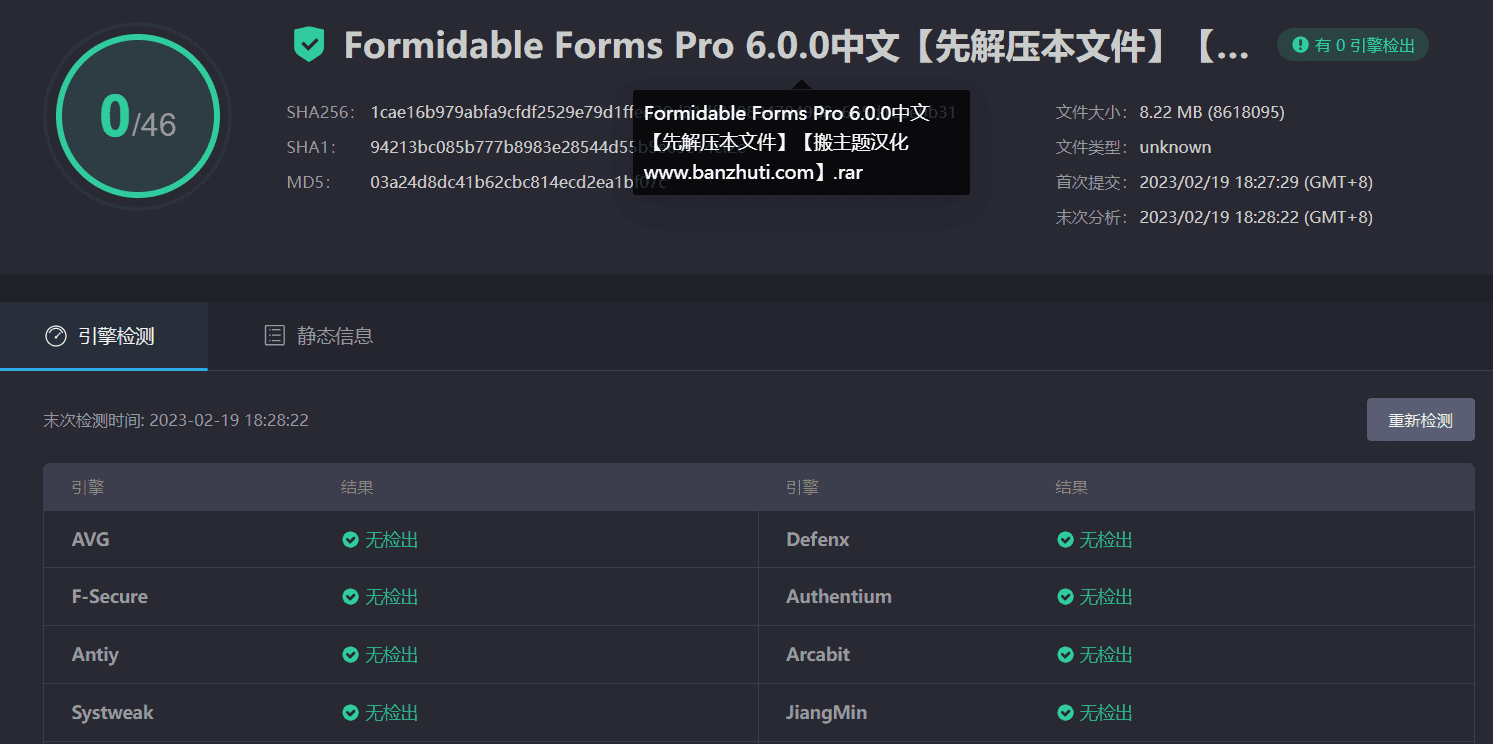This screenshot has height=744, width=1493.
Task: Click the 无检出 result text for Antiy
Action: (x=391, y=655)
